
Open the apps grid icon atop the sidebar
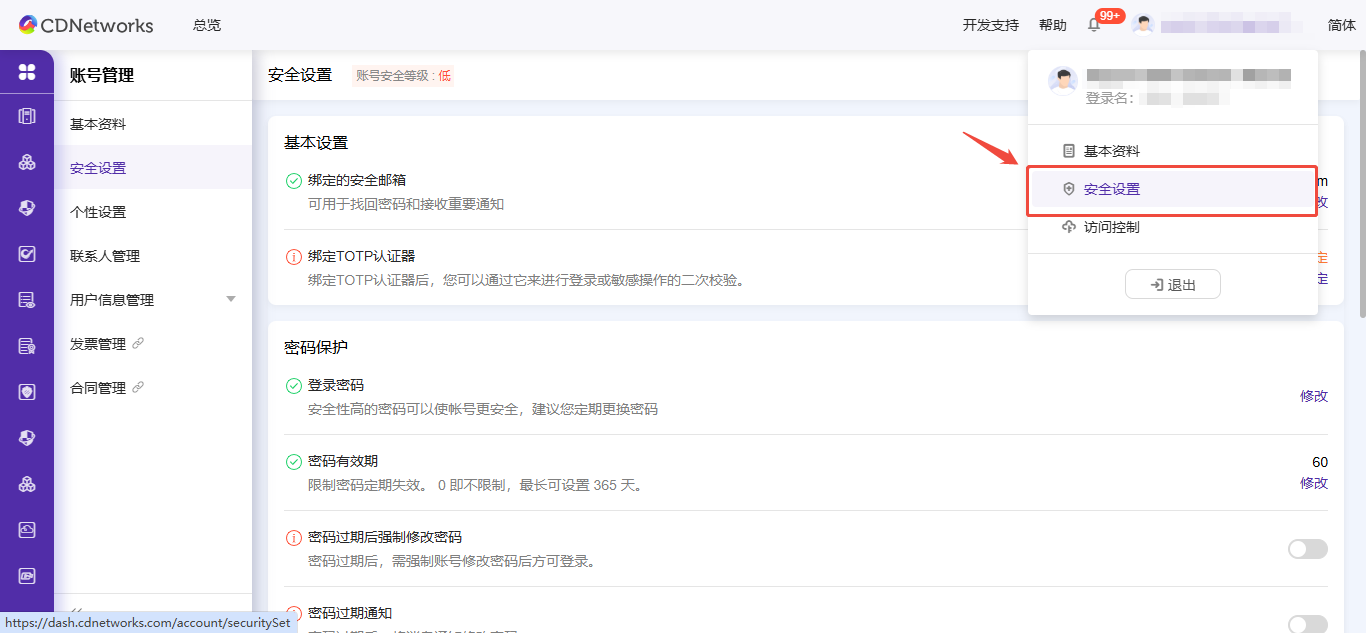(27, 72)
